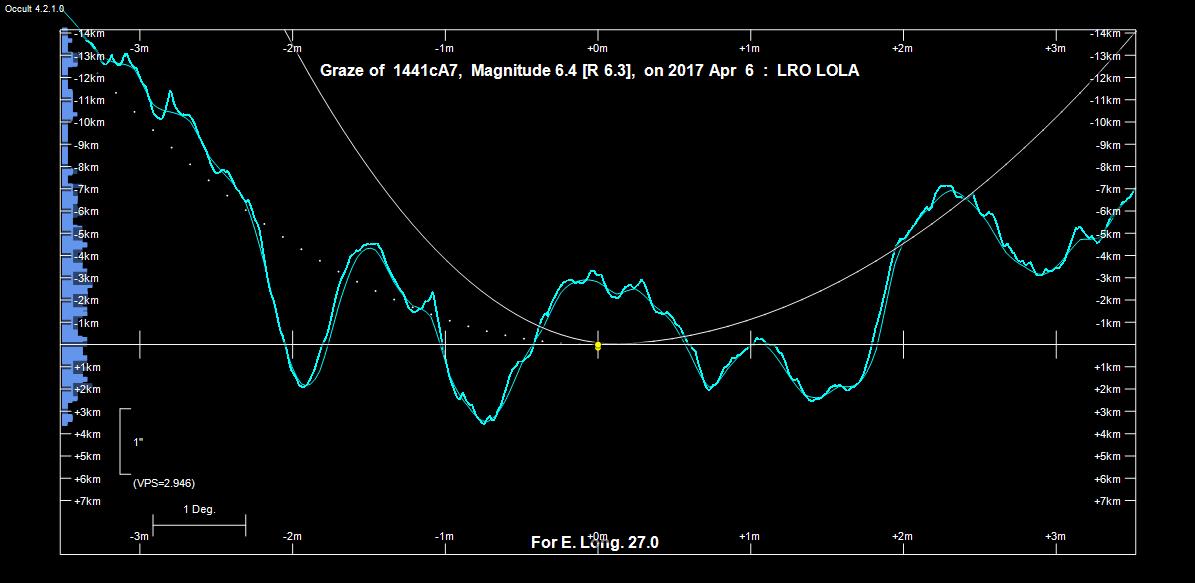This screenshot has width=1195, height=583.
Task: Click the VPS=2.946 scale text
Action: (x=164, y=483)
